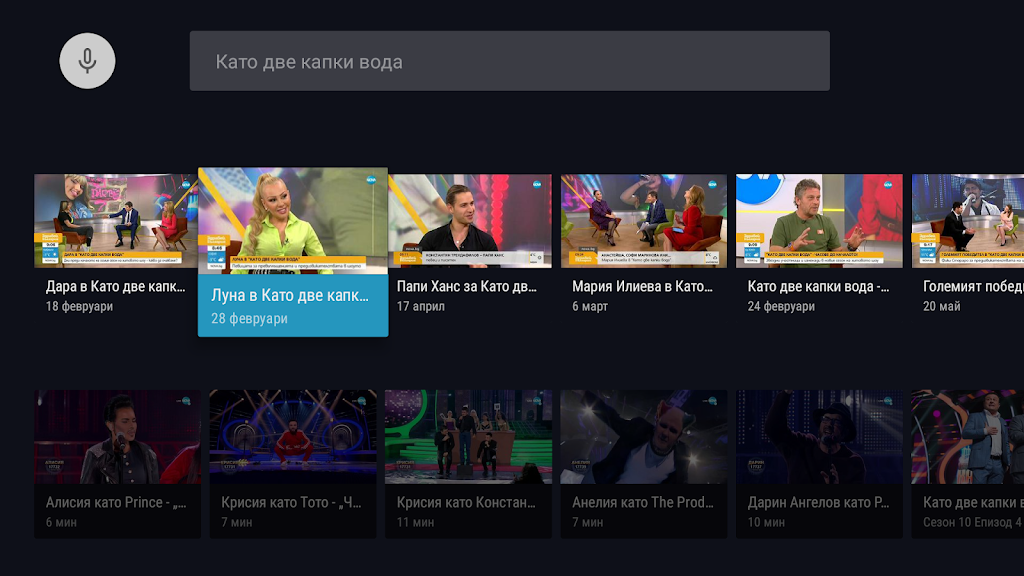1024x576 pixels.
Task: Play the 'Мария Илиева в Като' video thumbnail
Action: tap(644, 221)
